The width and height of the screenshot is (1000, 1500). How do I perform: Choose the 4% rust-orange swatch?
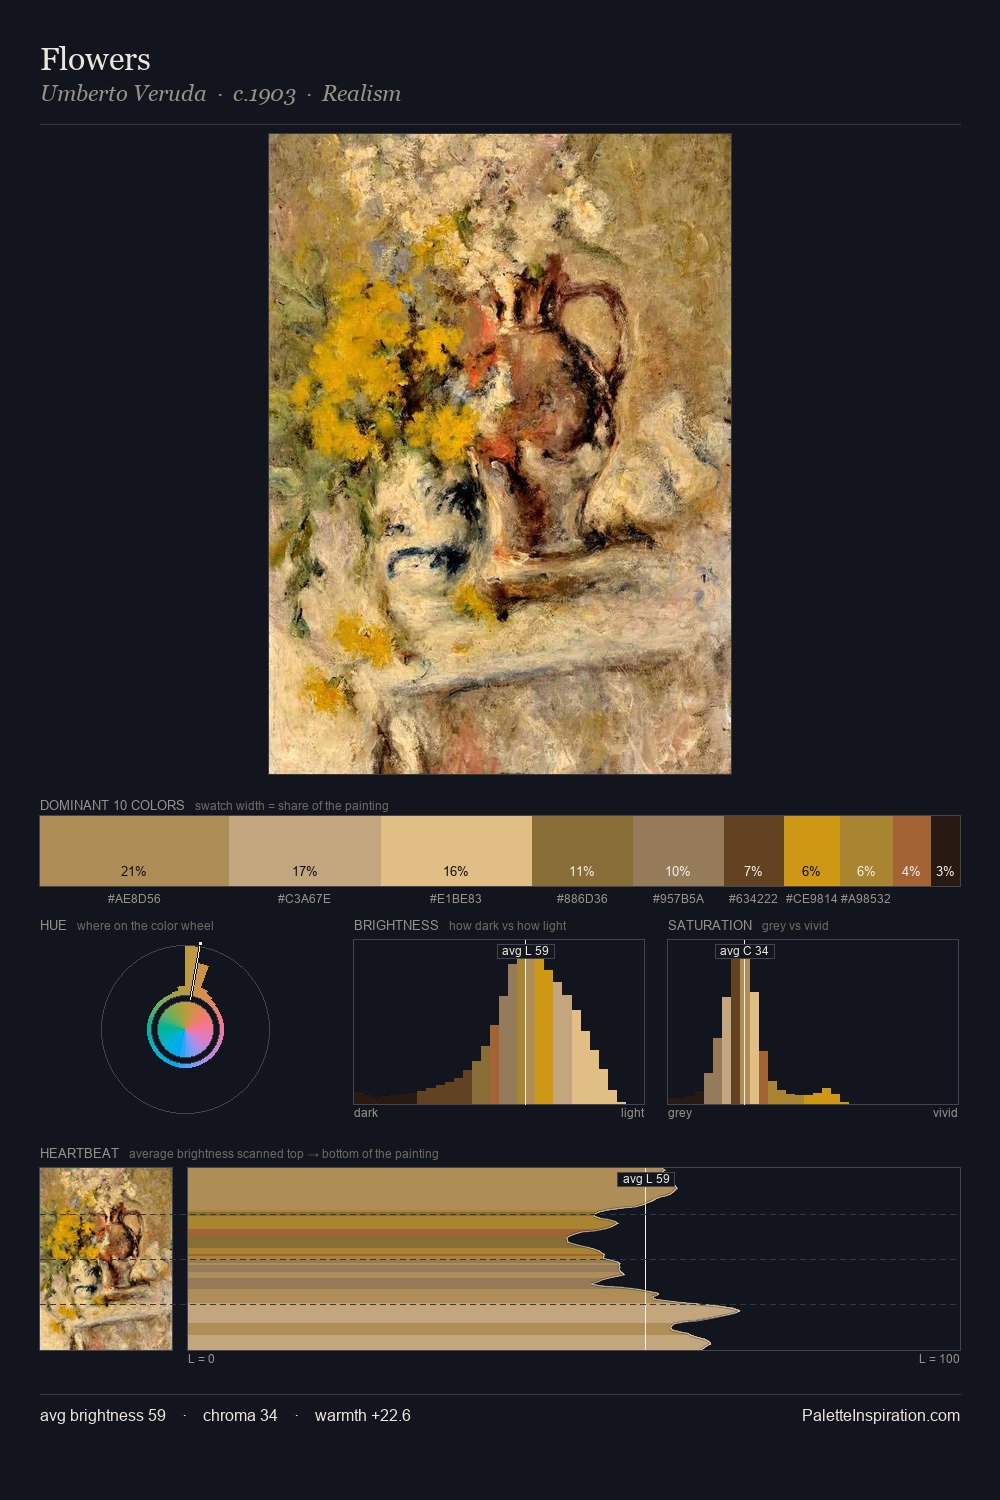pos(911,851)
